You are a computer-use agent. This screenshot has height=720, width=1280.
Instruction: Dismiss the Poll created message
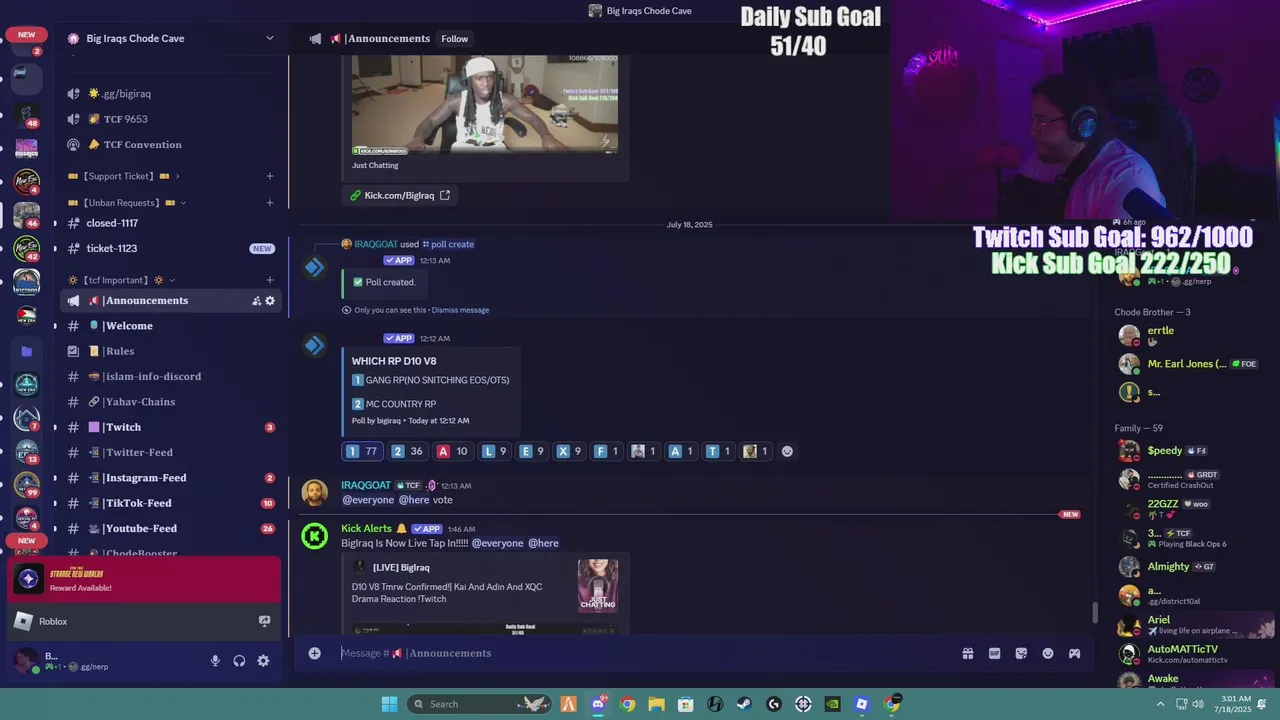click(x=460, y=310)
